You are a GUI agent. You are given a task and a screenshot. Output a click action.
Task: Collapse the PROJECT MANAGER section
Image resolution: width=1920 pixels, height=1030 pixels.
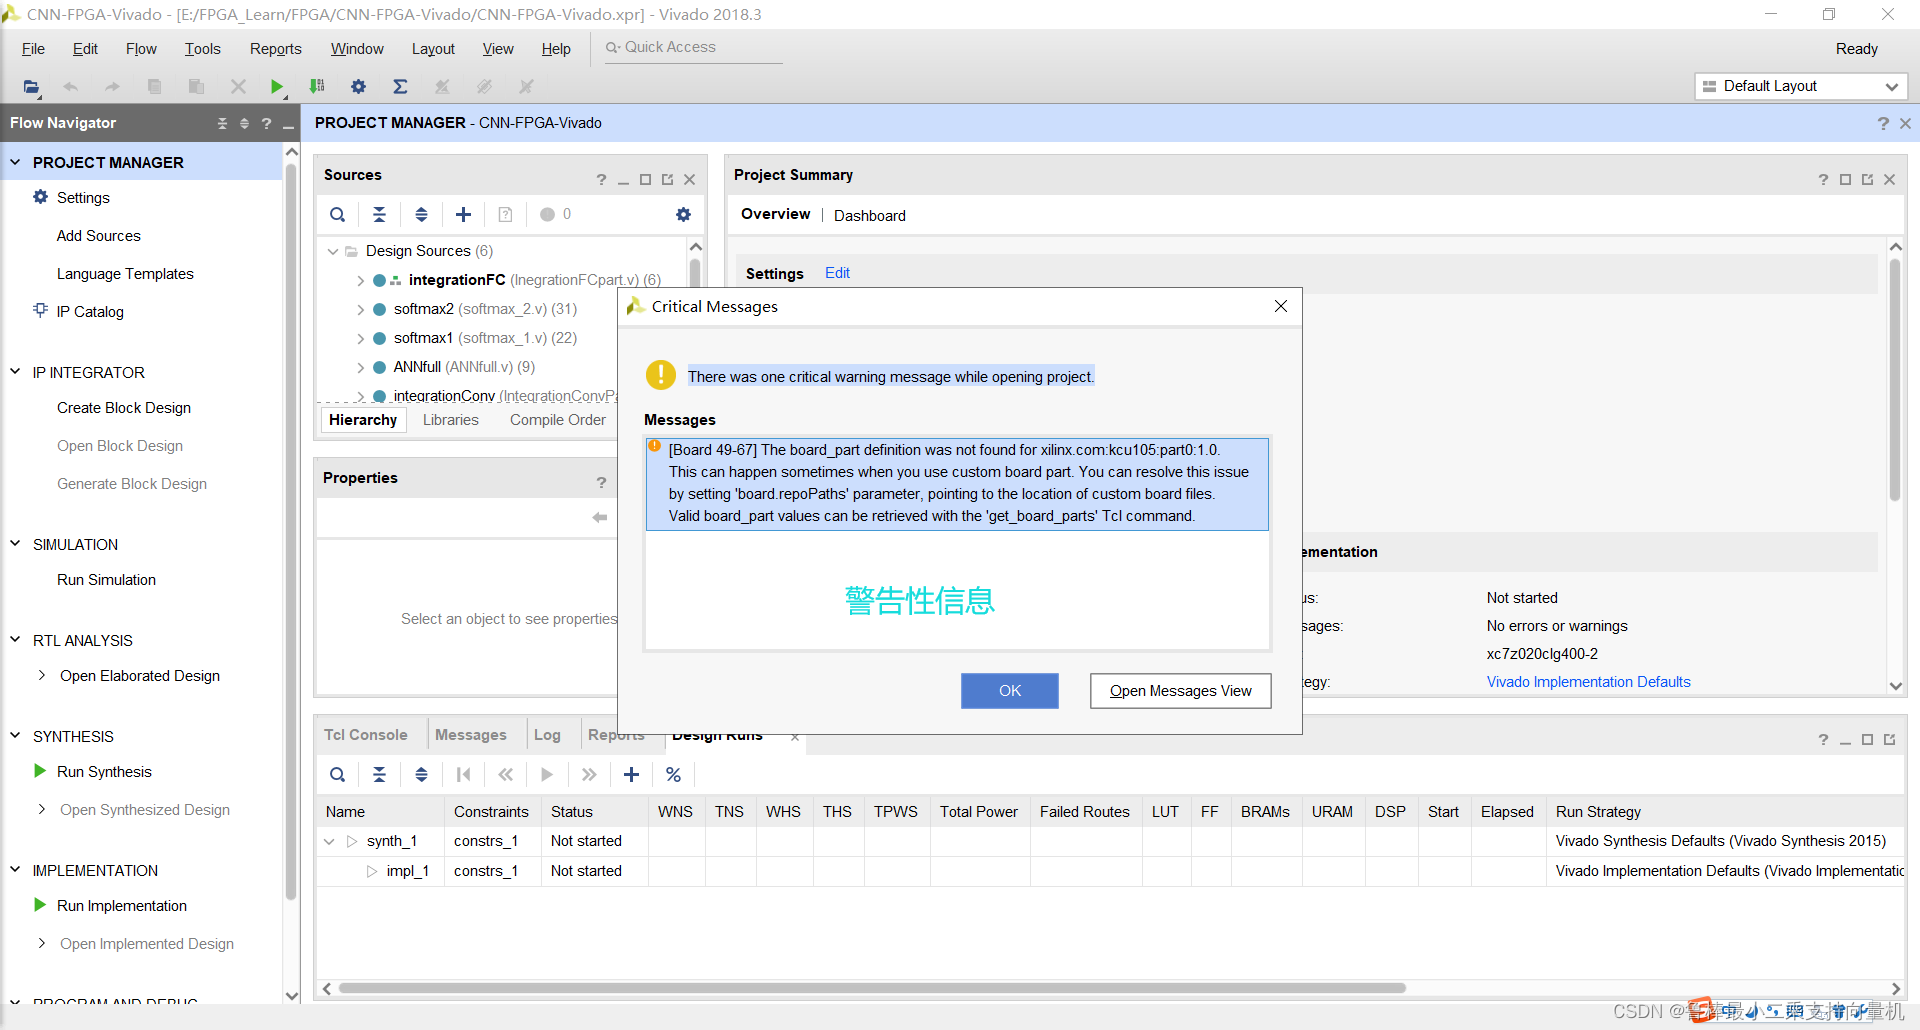(15, 162)
